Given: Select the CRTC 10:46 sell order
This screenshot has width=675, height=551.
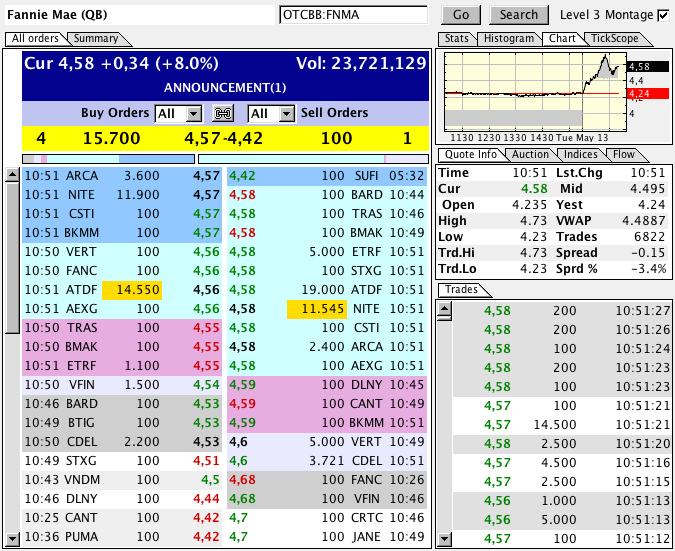Looking at the screenshot, I should tap(327, 518).
